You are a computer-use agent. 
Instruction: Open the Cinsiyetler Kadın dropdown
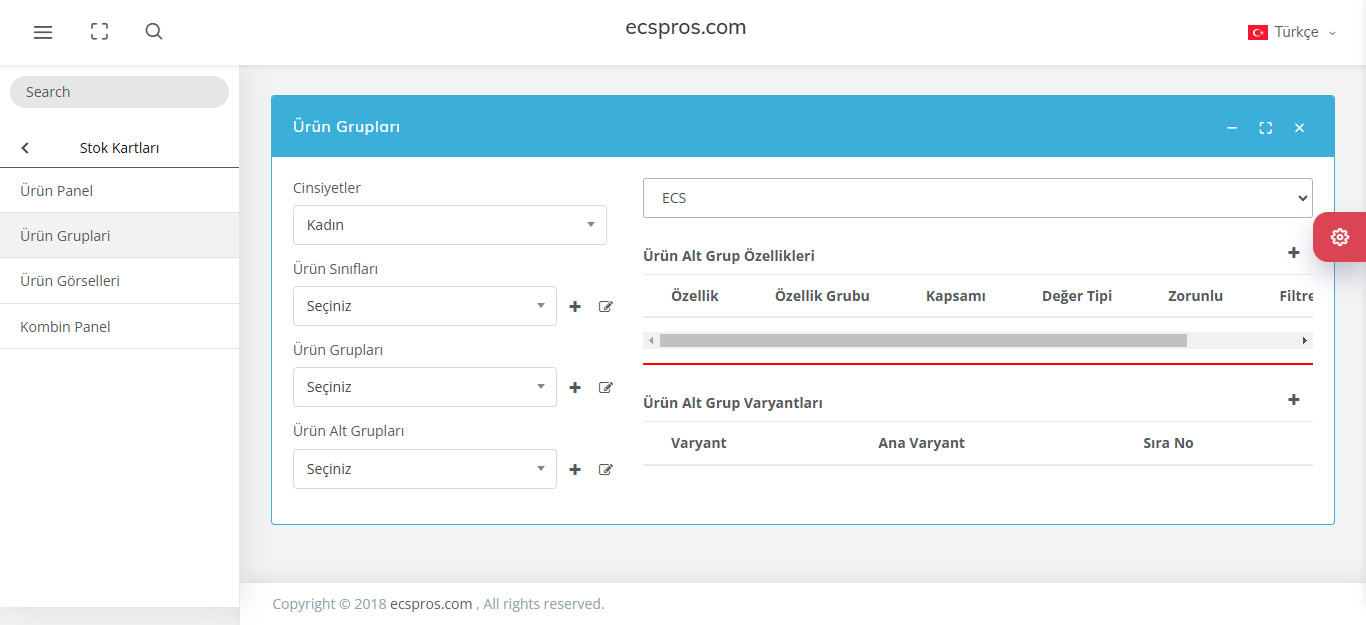[450, 225]
